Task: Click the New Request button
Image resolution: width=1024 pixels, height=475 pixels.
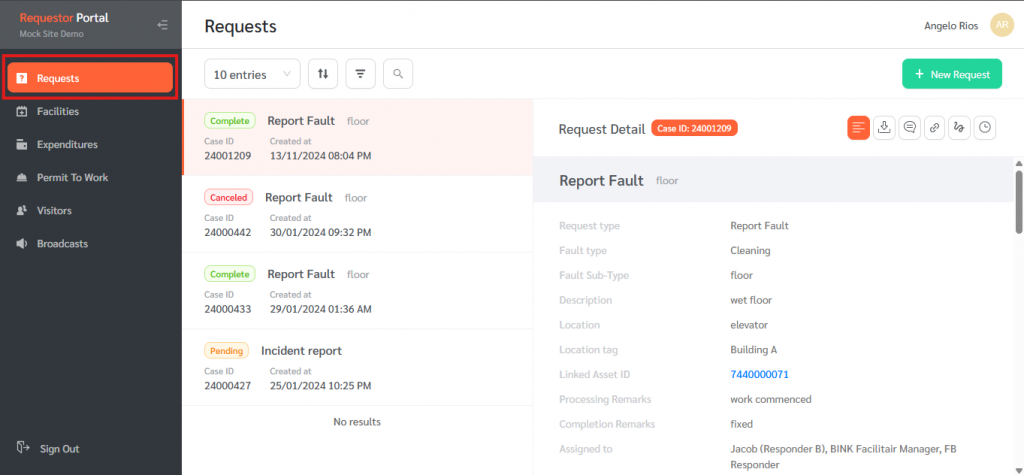Action: tap(951, 74)
